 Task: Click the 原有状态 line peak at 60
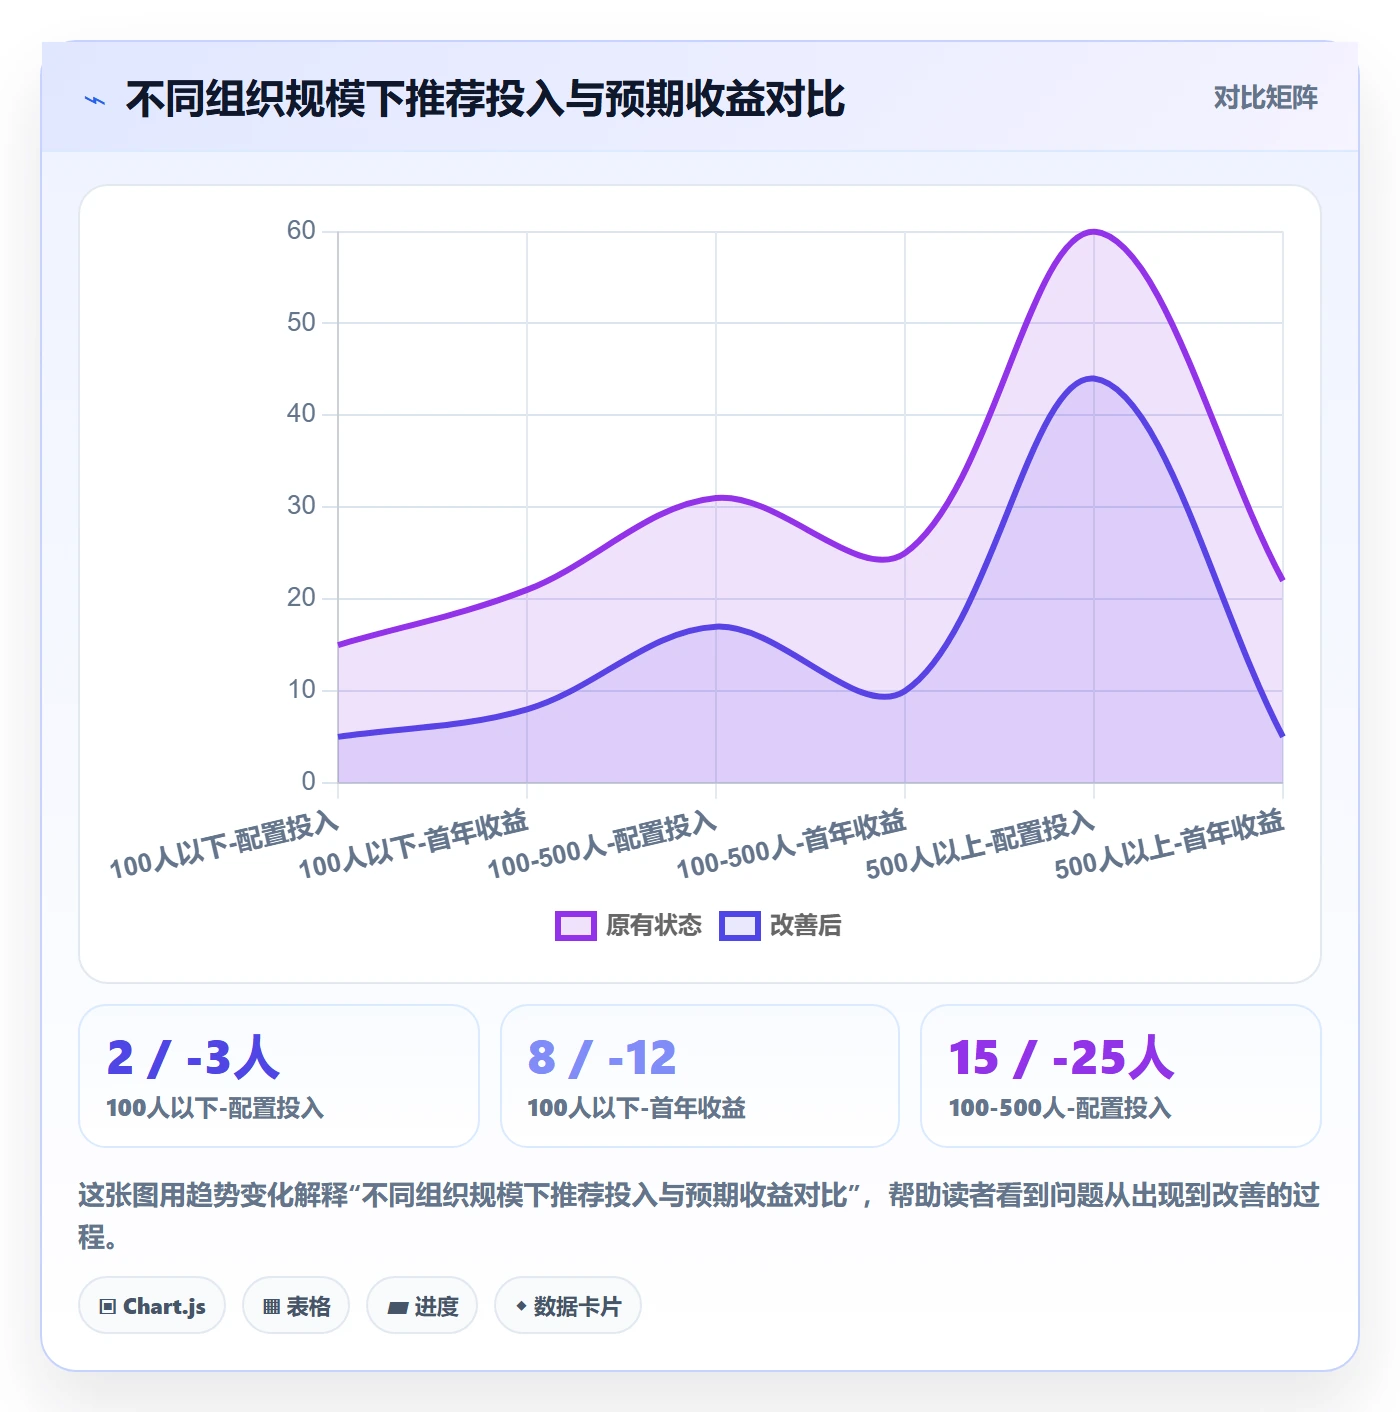pos(1094,232)
